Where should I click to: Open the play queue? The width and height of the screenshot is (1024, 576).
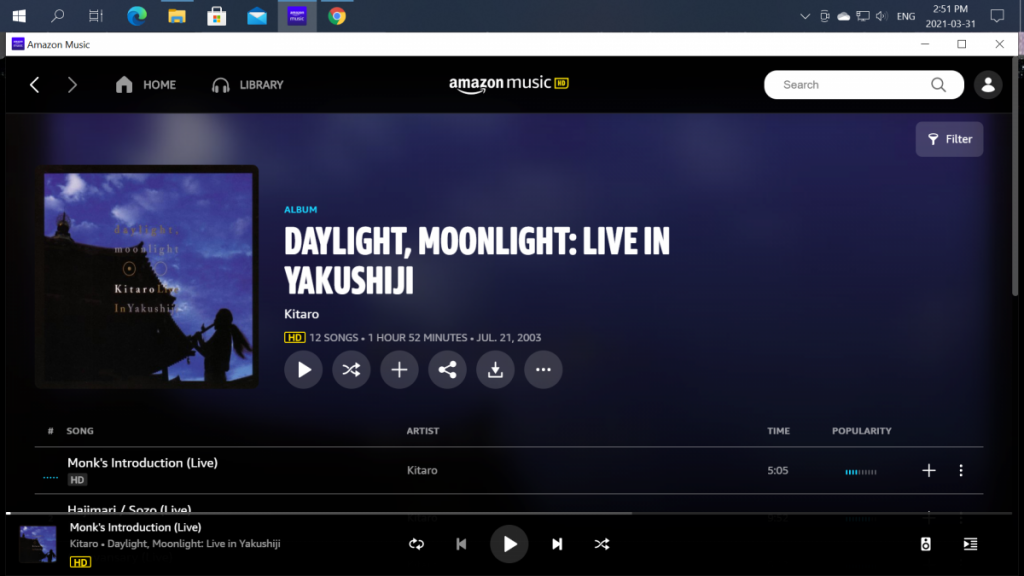pos(970,544)
